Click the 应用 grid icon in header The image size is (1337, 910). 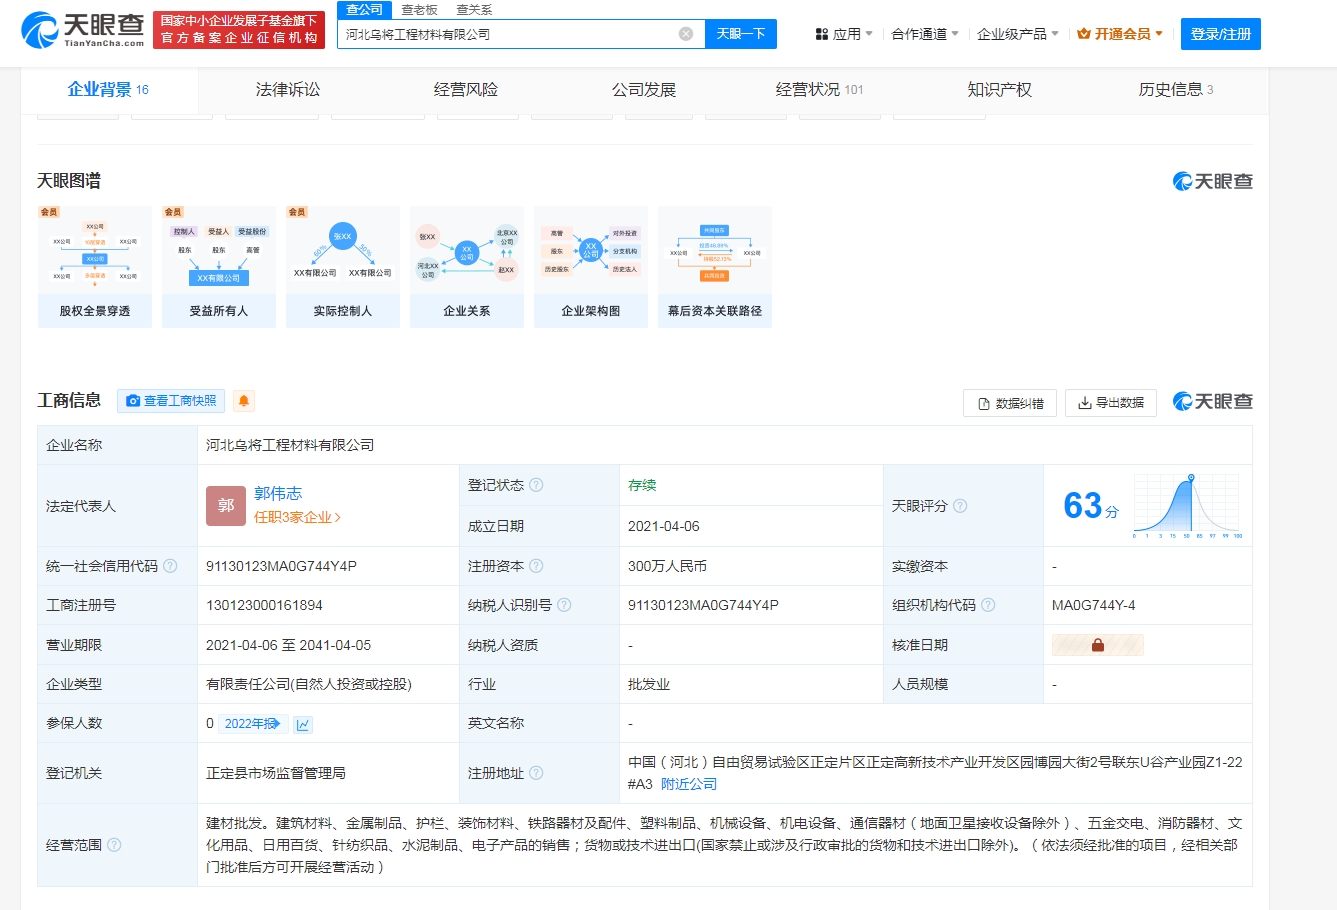point(822,34)
